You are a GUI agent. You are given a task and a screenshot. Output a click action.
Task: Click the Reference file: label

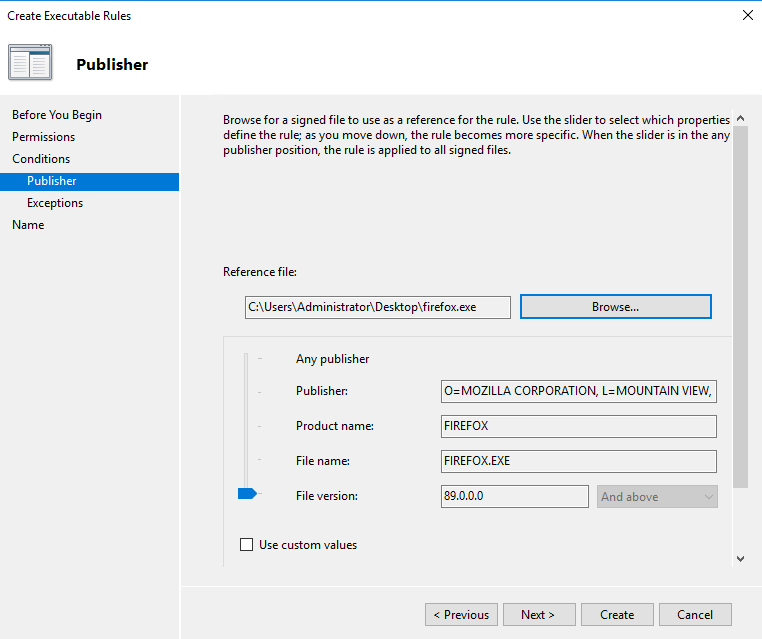pyautogui.click(x=260, y=272)
